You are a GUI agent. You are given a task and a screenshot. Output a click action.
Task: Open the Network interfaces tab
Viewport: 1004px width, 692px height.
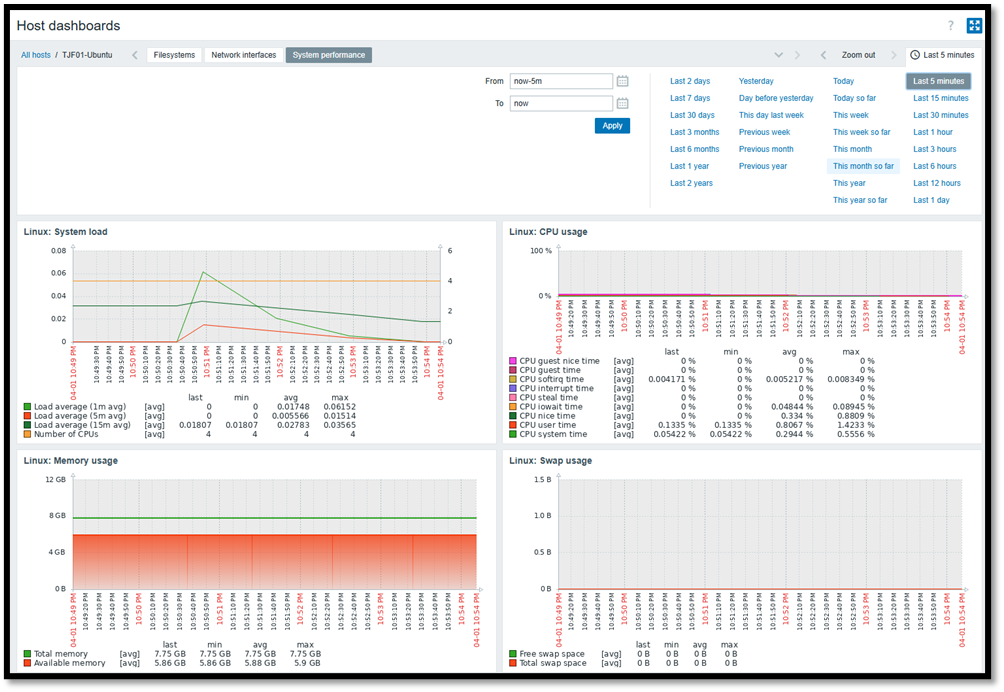click(243, 55)
